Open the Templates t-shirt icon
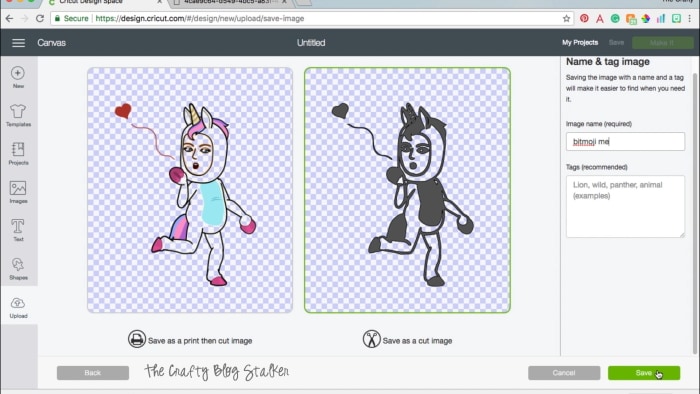Image resolution: width=700 pixels, height=394 pixels. point(18,111)
